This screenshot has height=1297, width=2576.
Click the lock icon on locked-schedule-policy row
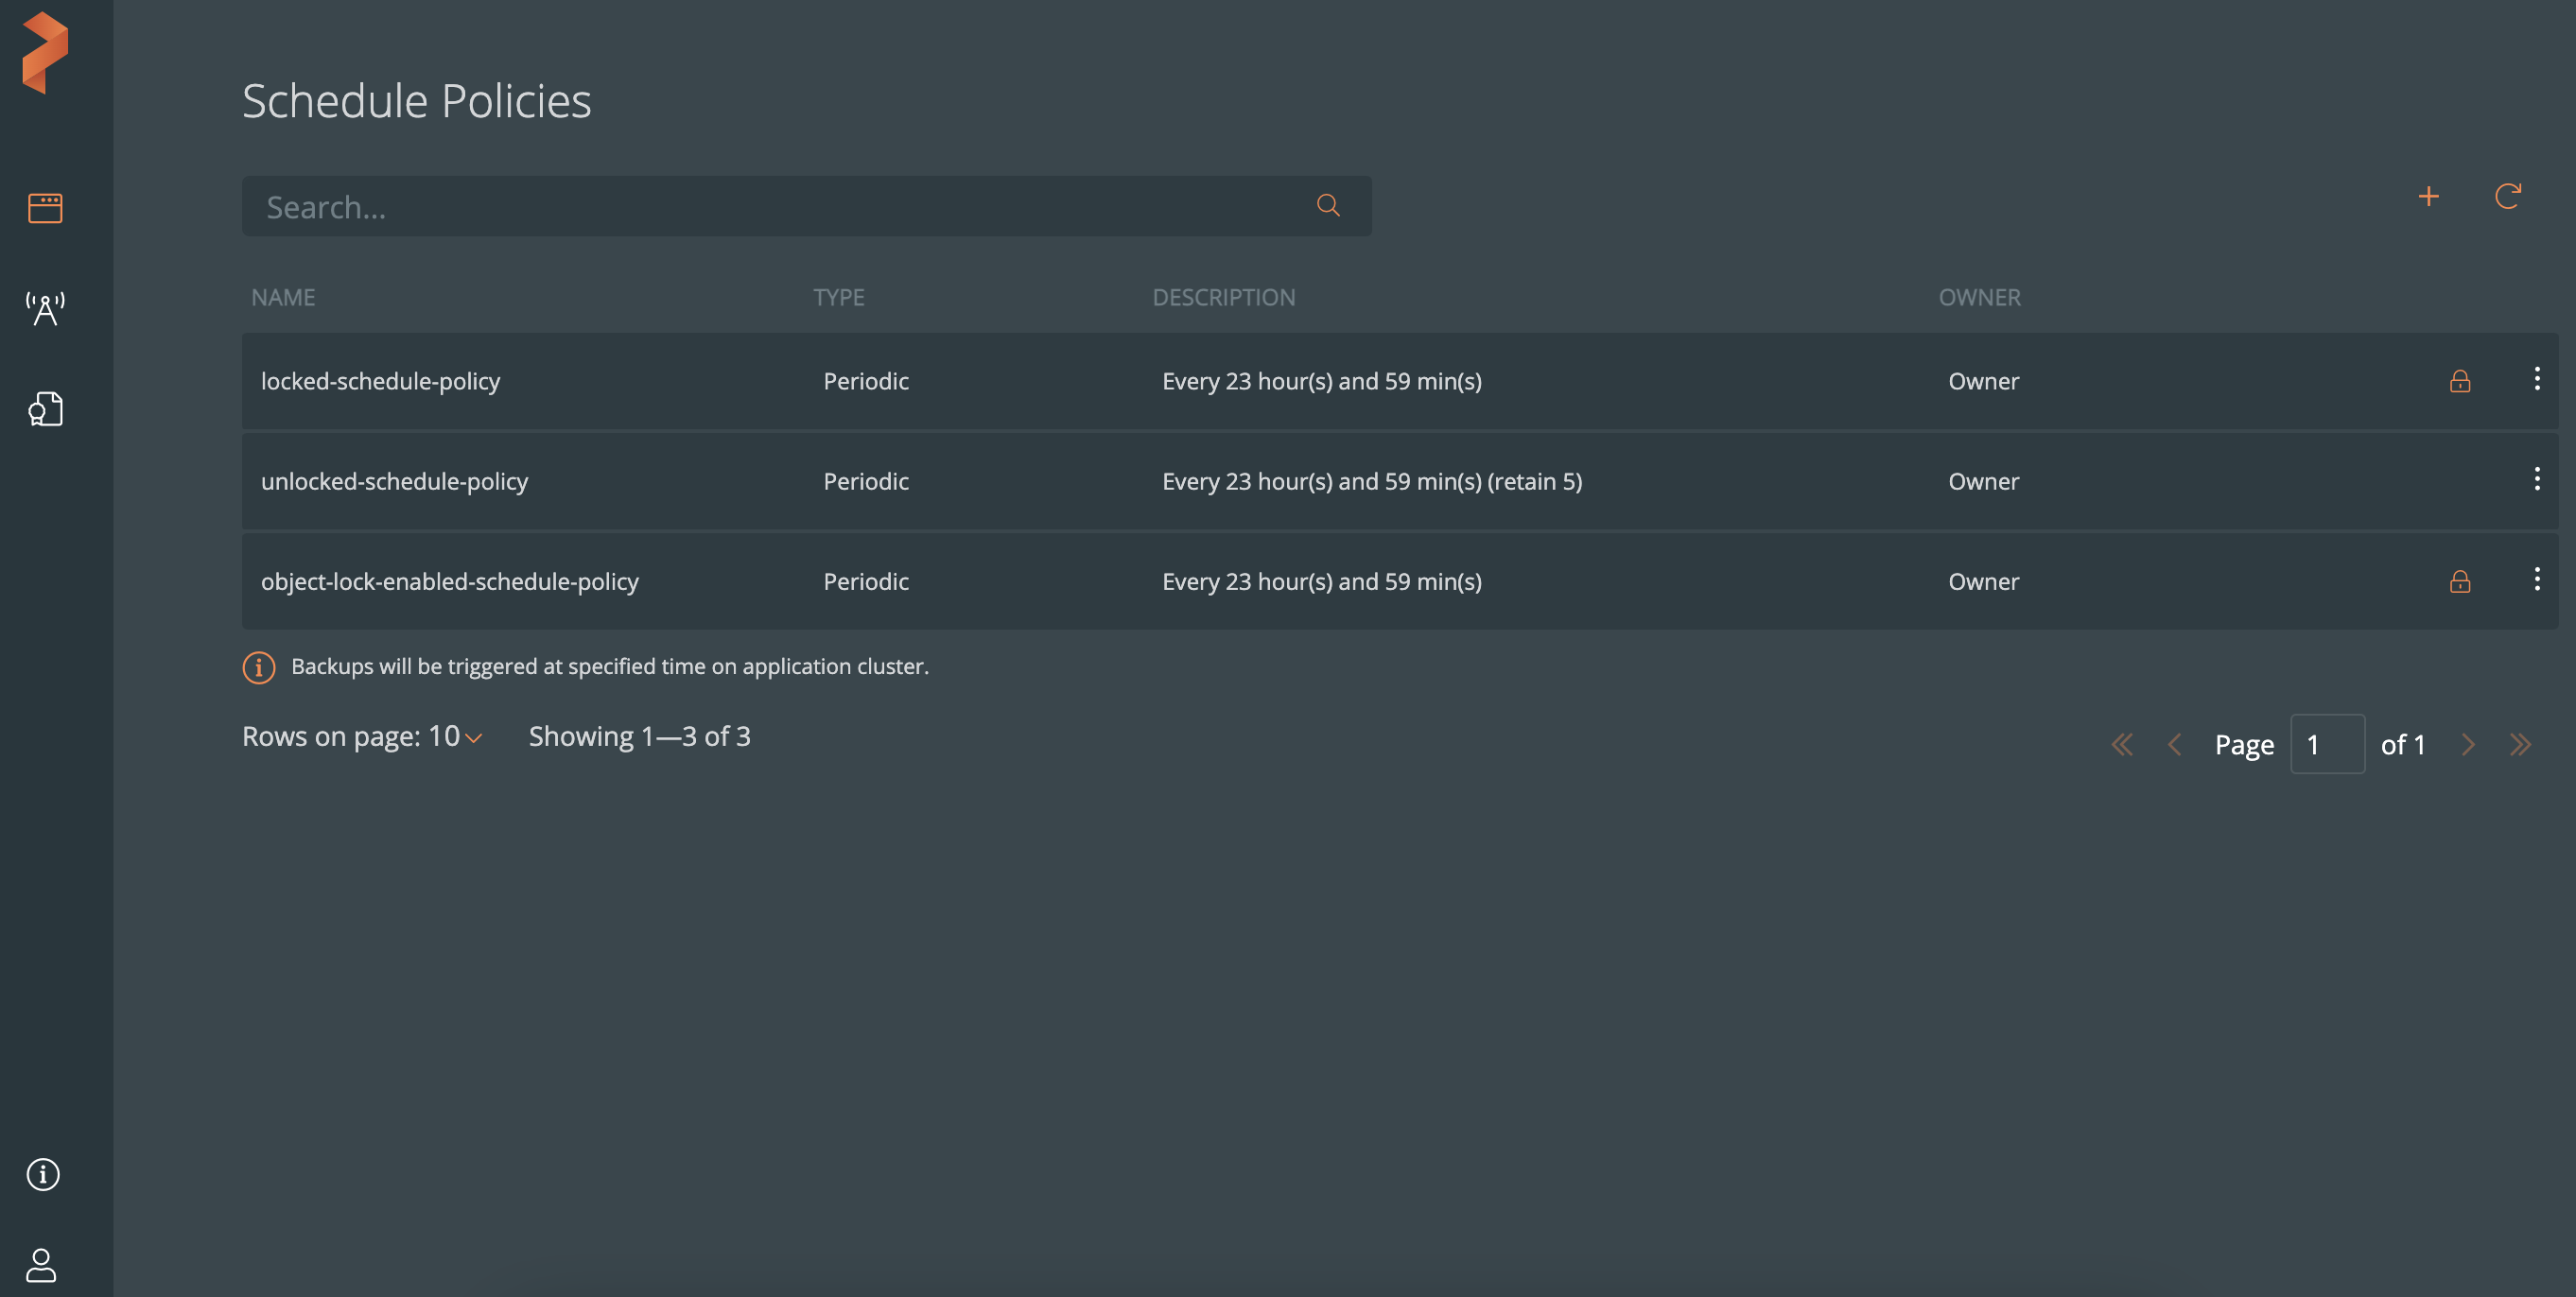click(x=2460, y=381)
